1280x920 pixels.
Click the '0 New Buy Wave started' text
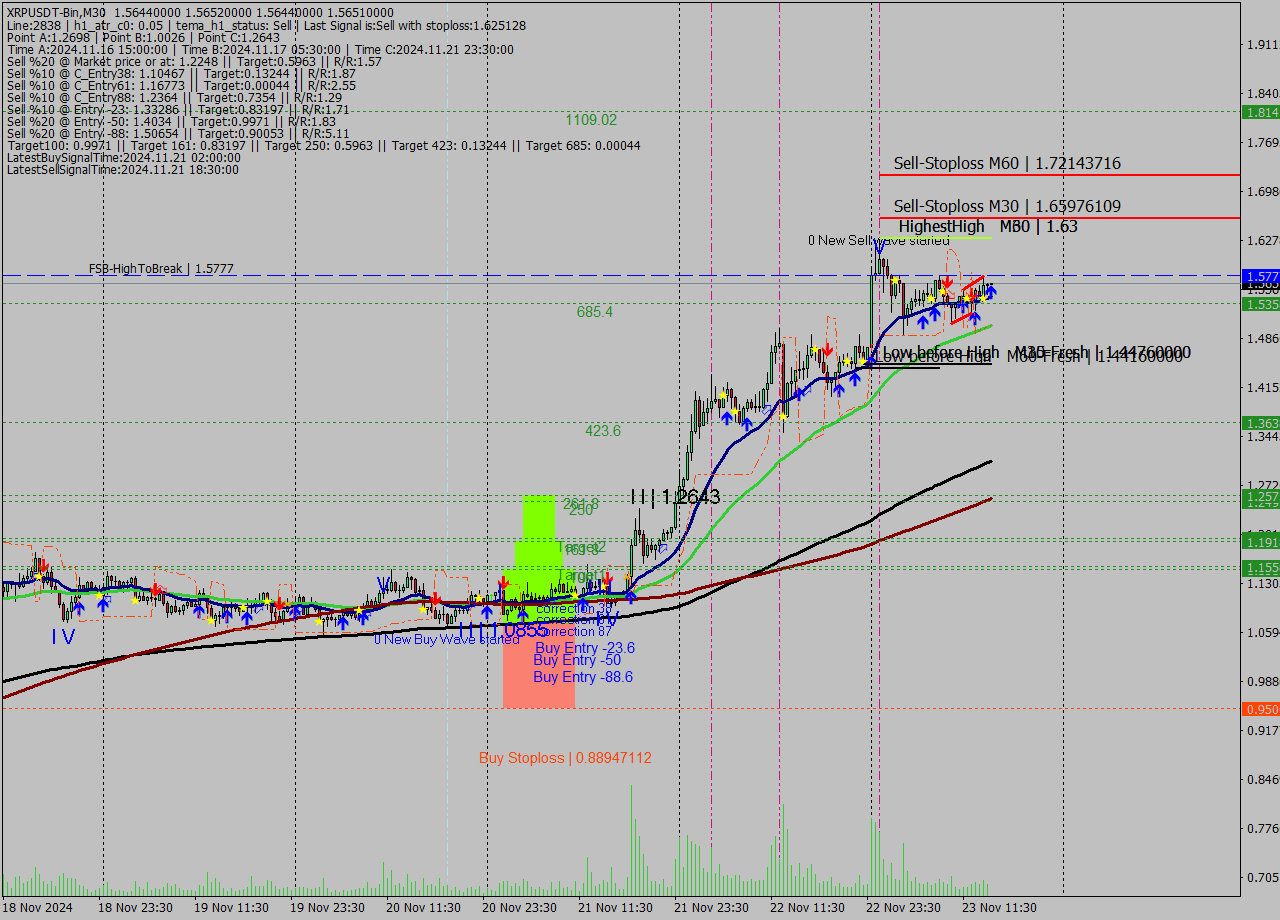(x=446, y=639)
